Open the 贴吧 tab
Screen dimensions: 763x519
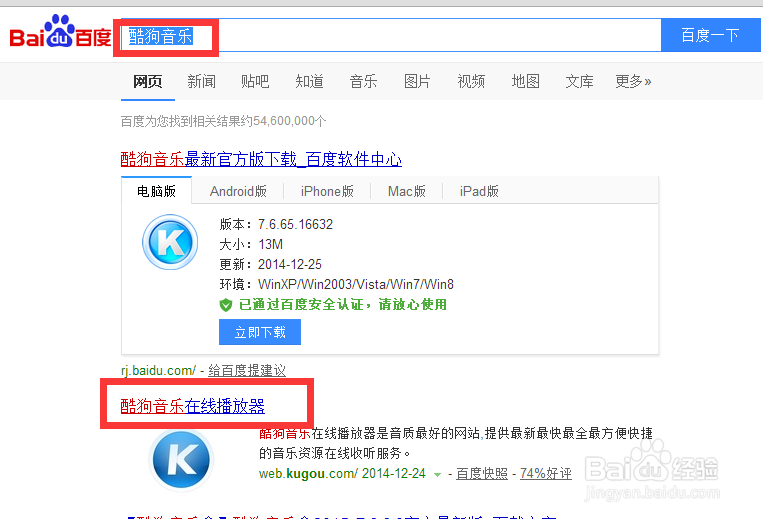pos(255,81)
